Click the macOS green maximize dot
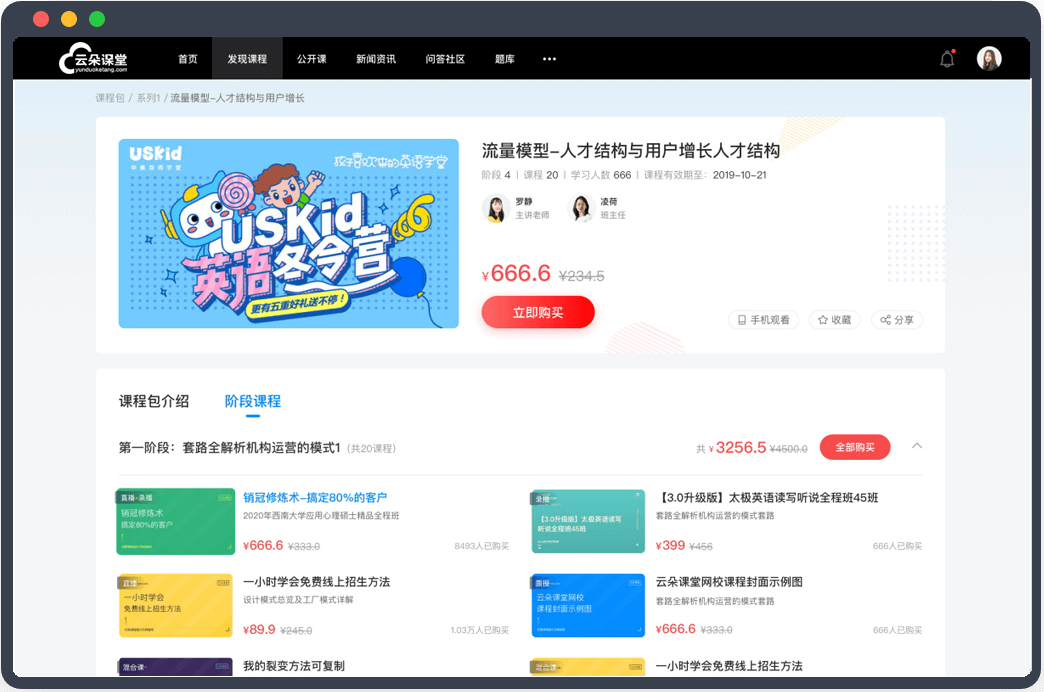Screen dimensions: 1044x692 (x=97, y=19)
